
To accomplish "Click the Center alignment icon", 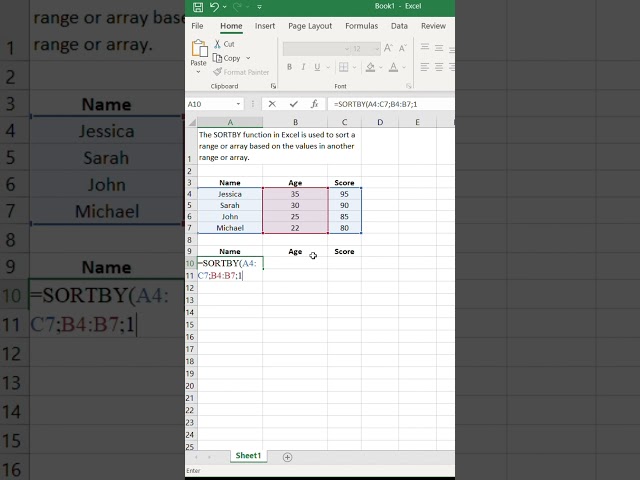I will click(x=439, y=67).
